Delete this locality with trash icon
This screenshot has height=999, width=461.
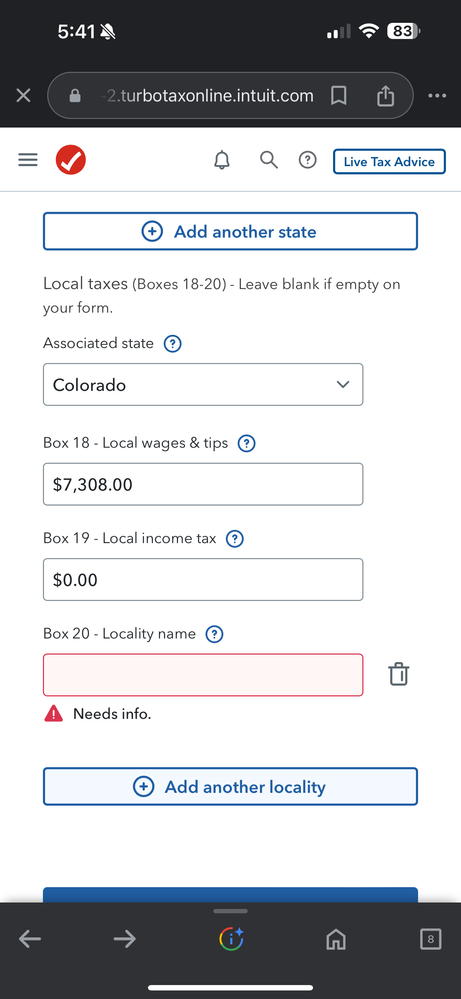(399, 674)
